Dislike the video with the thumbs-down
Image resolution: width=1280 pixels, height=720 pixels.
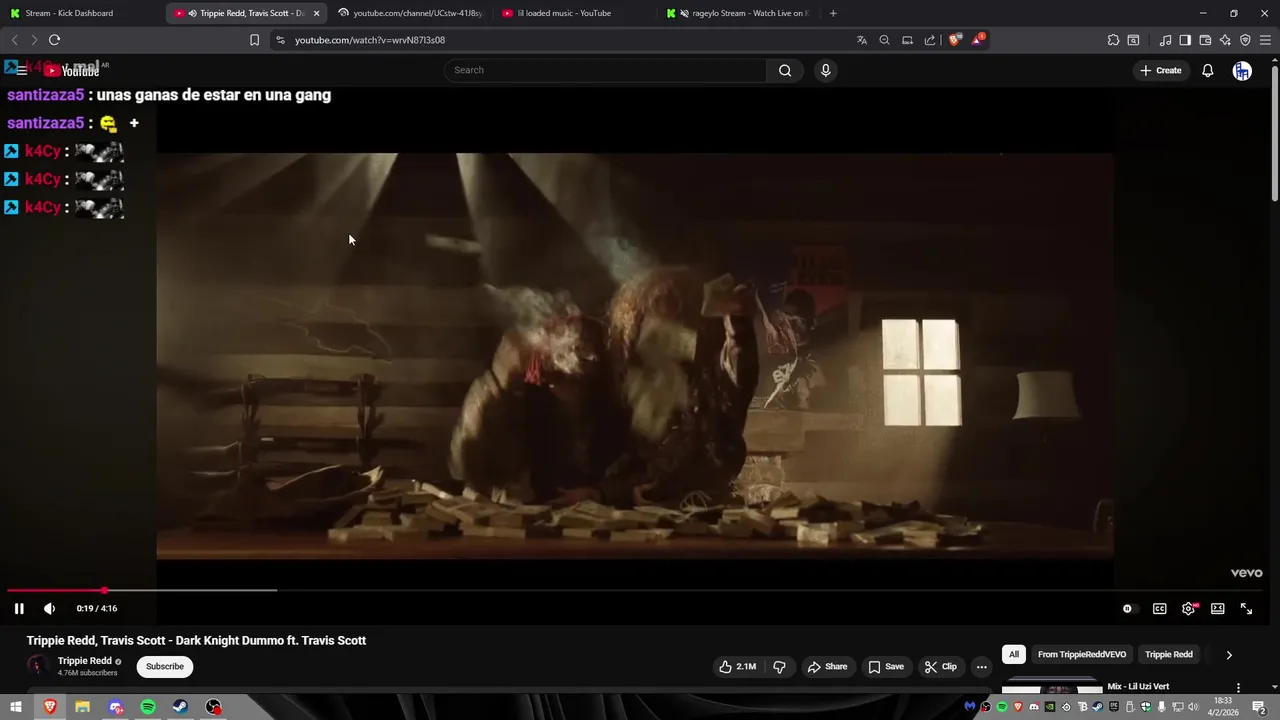(779, 667)
